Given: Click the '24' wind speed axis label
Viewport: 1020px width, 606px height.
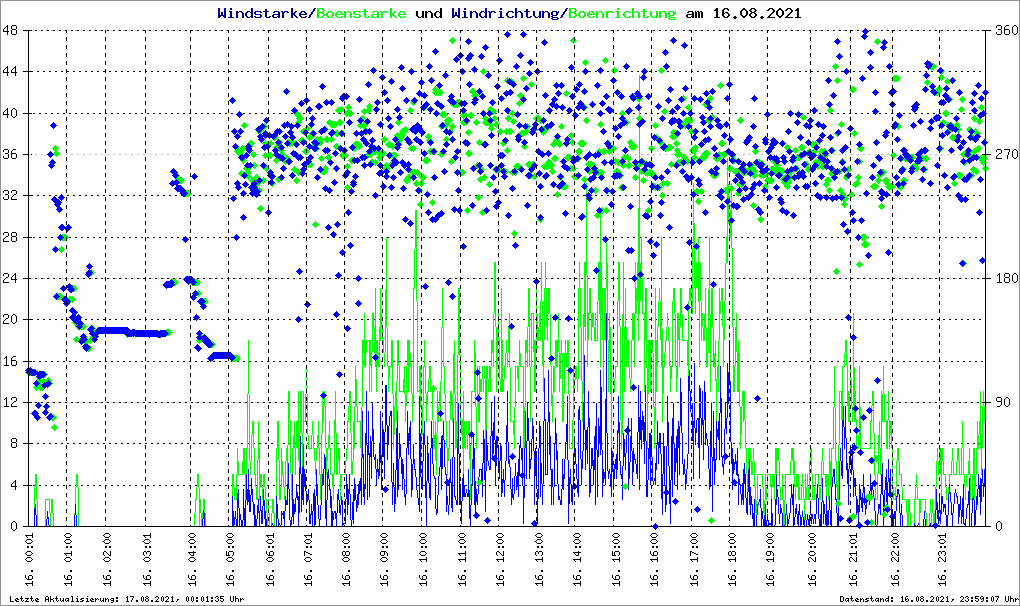Looking at the screenshot, I should click(x=11, y=278).
